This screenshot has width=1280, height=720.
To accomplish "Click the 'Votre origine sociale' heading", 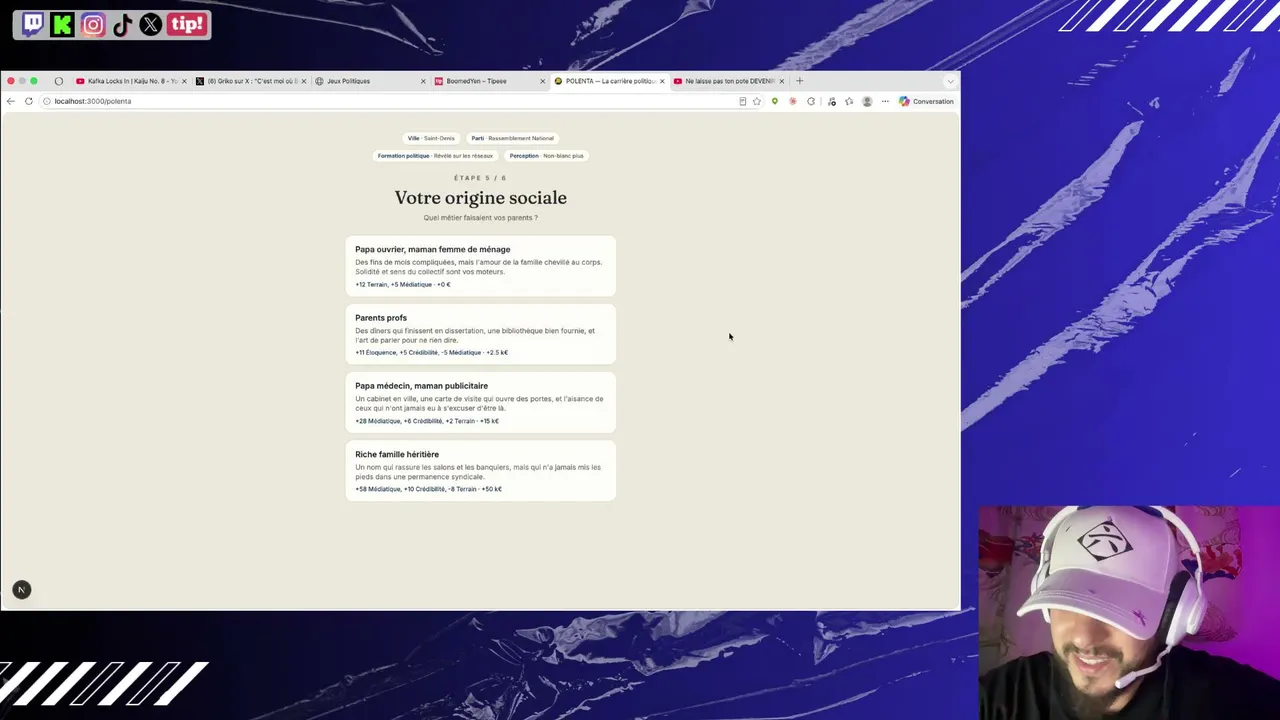I will click(480, 198).
